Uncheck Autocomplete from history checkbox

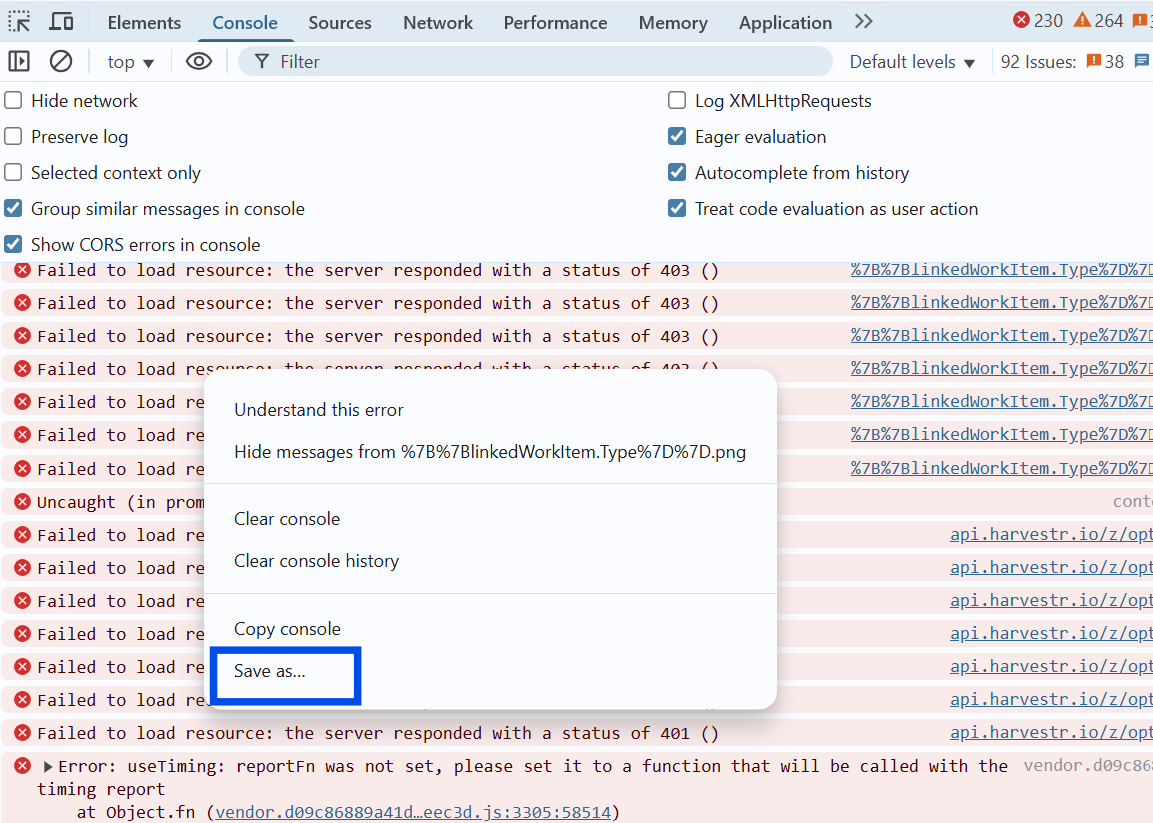coord(677,172)
